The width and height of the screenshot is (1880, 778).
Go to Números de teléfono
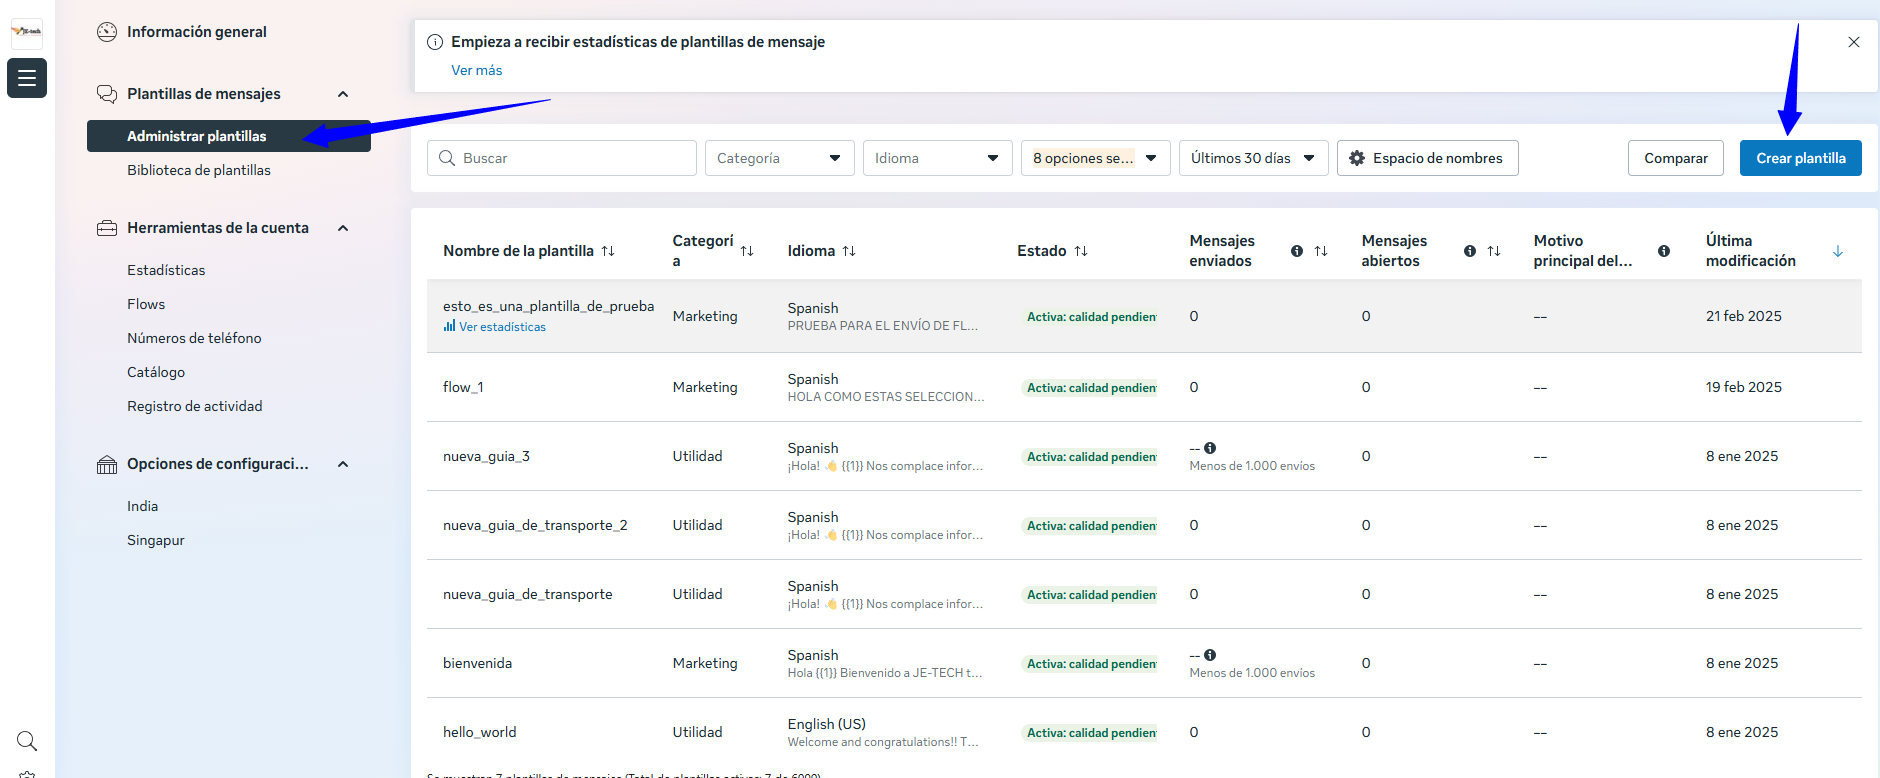[x=194, y=338]
